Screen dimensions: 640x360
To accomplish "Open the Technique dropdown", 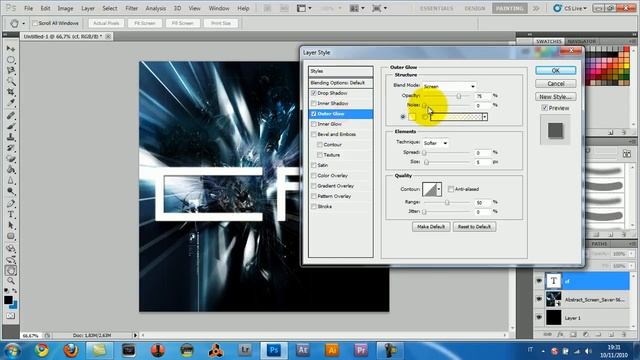I will pyautogui.click(x=436, y=143).
